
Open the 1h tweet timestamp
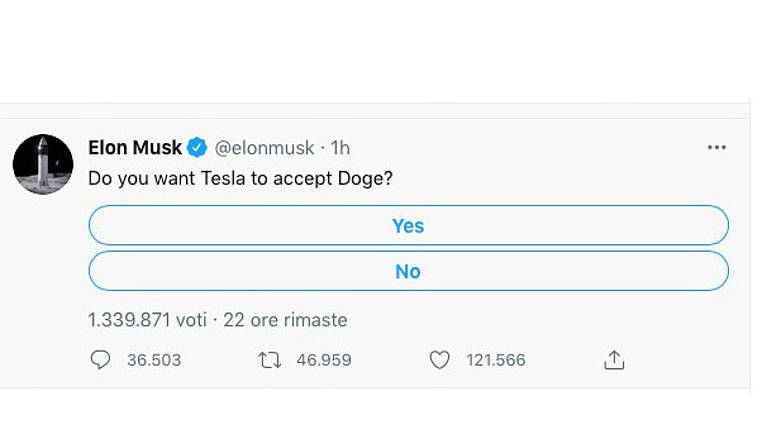coord(340,148)
